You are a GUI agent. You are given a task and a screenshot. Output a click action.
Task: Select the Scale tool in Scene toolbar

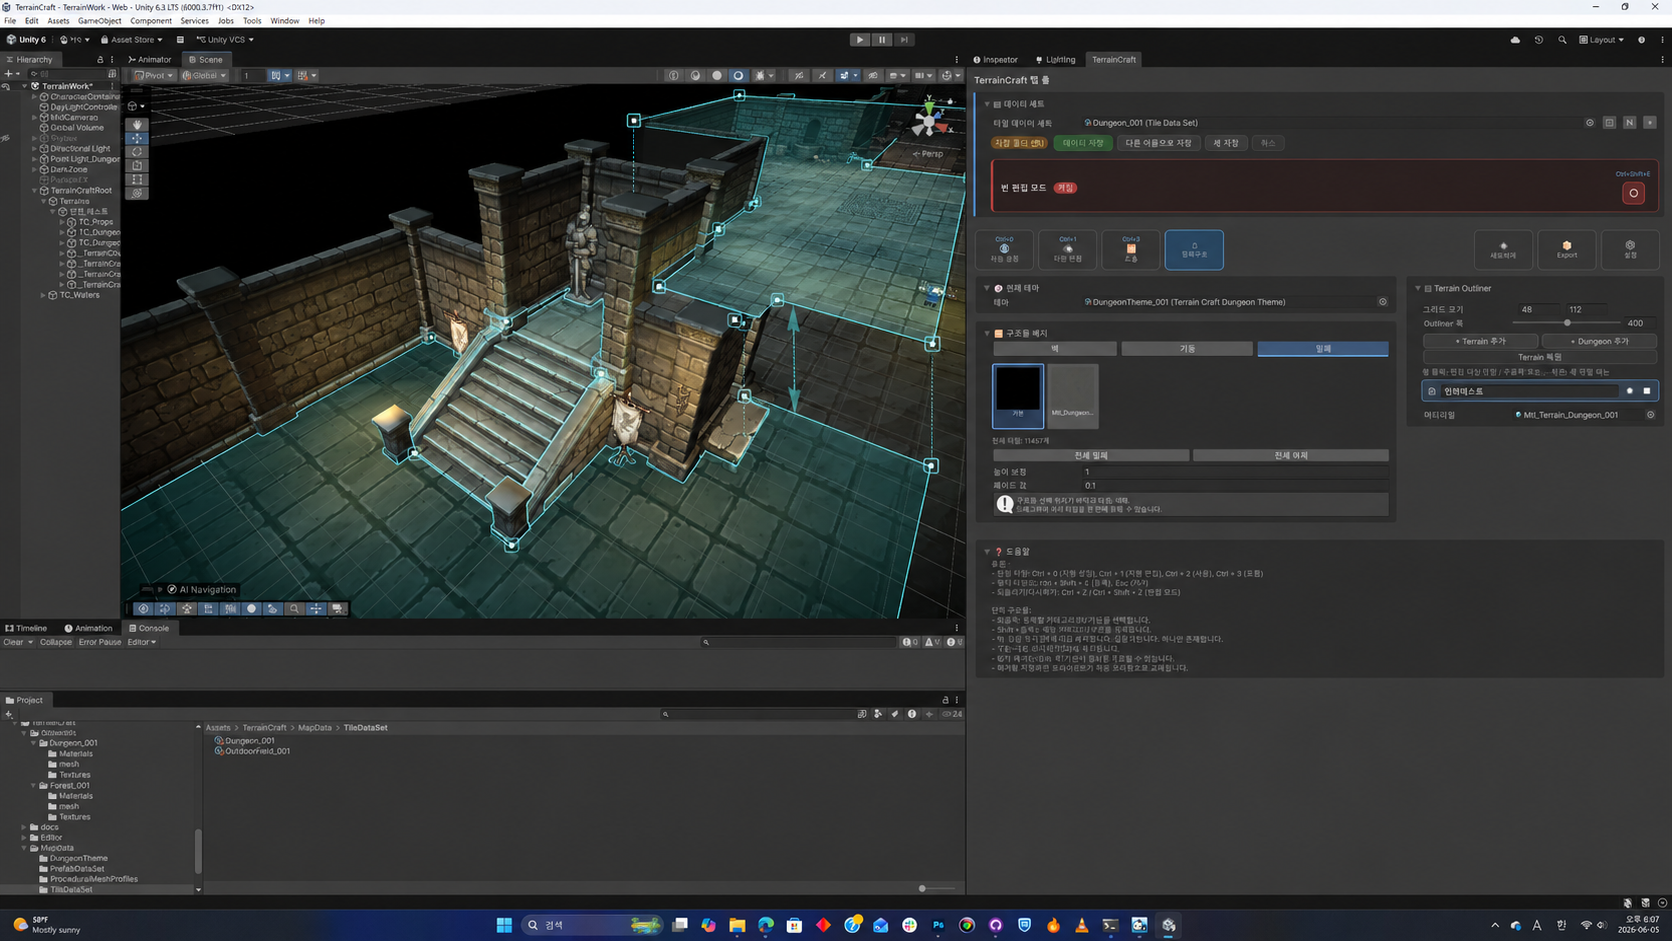[137, 166]
